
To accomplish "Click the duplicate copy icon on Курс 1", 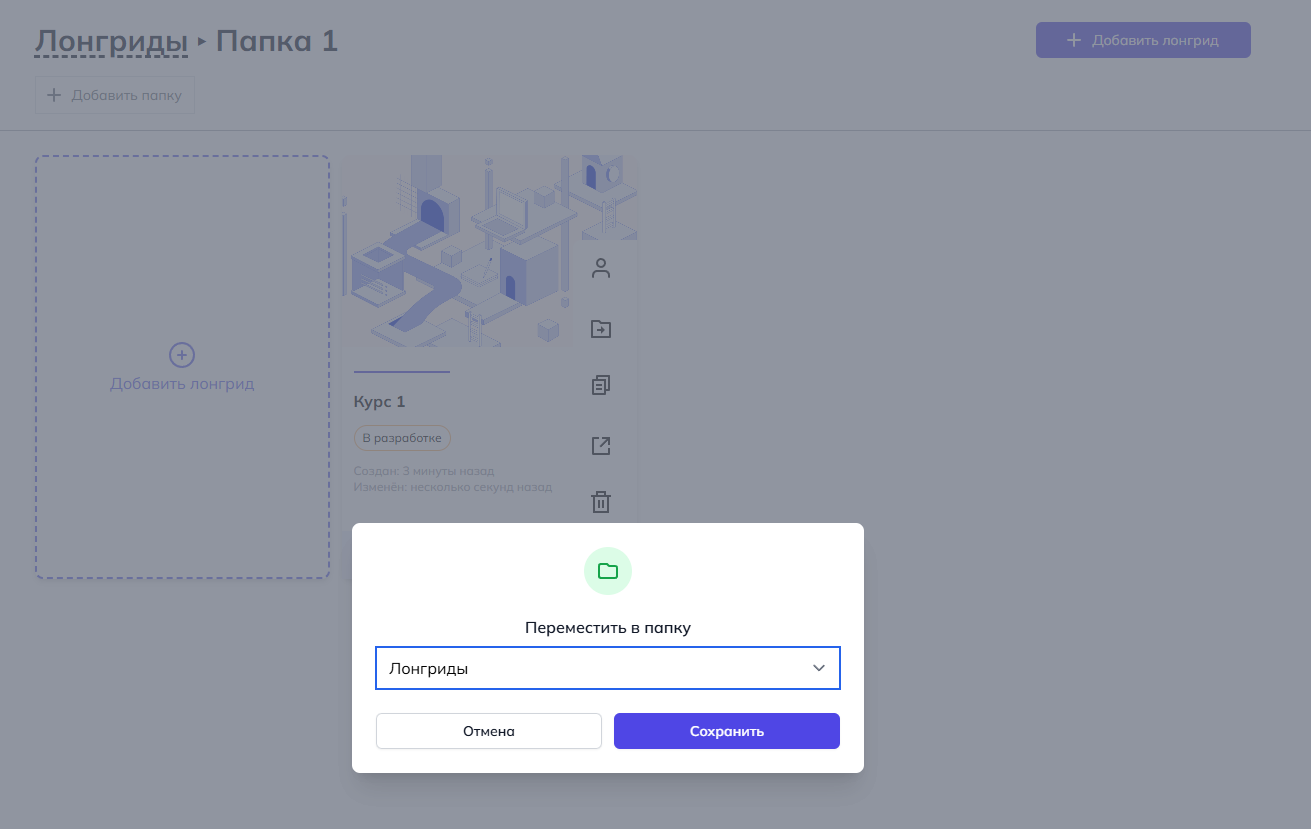I will [600, 385].
